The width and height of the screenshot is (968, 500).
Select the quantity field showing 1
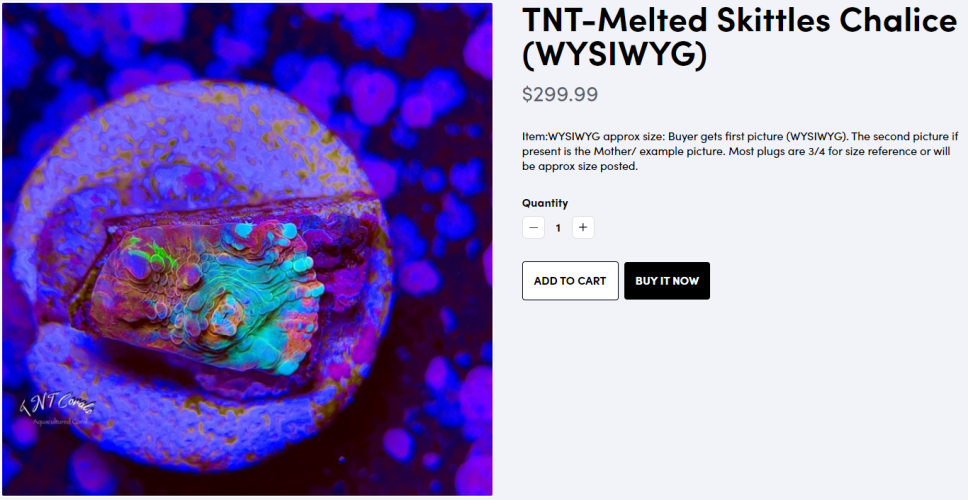558,228
